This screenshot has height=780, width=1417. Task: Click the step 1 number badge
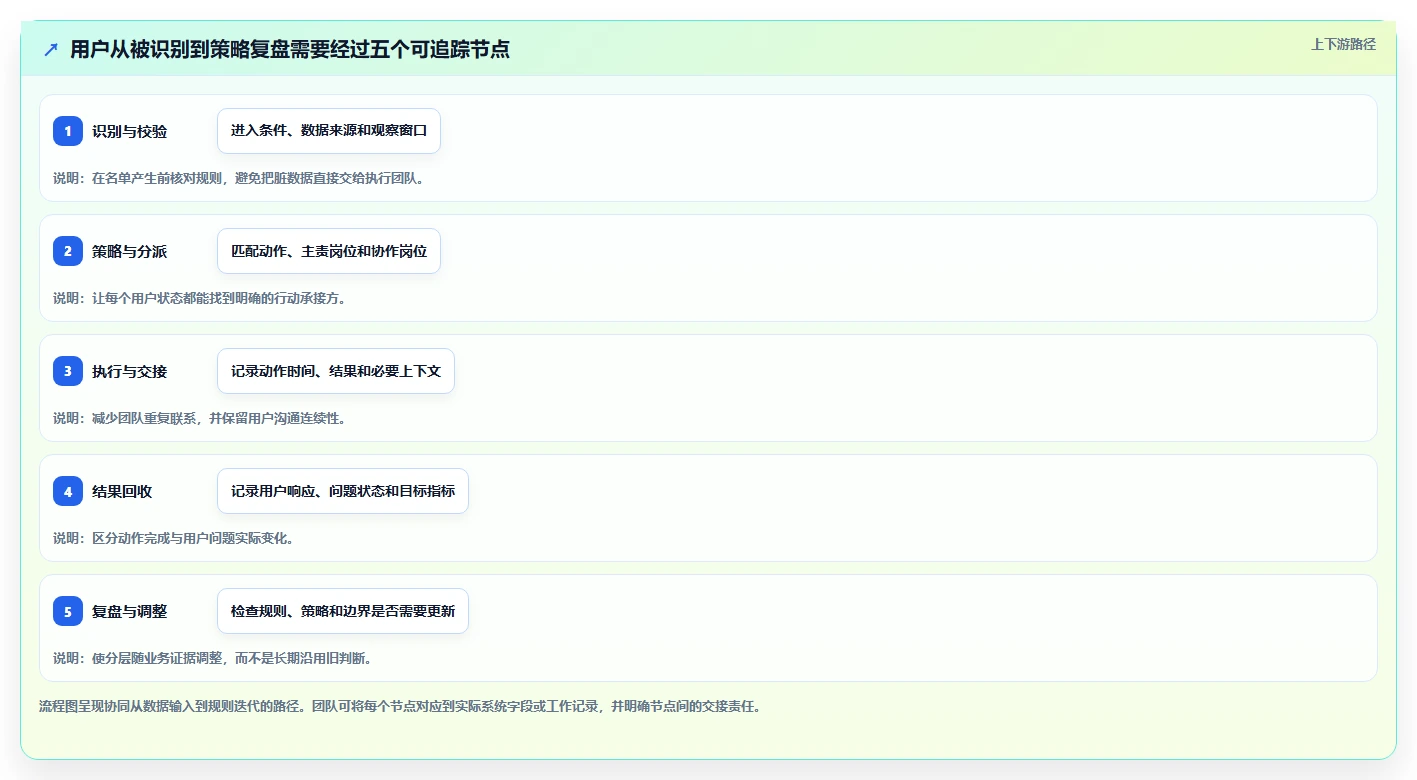[68, 131]
